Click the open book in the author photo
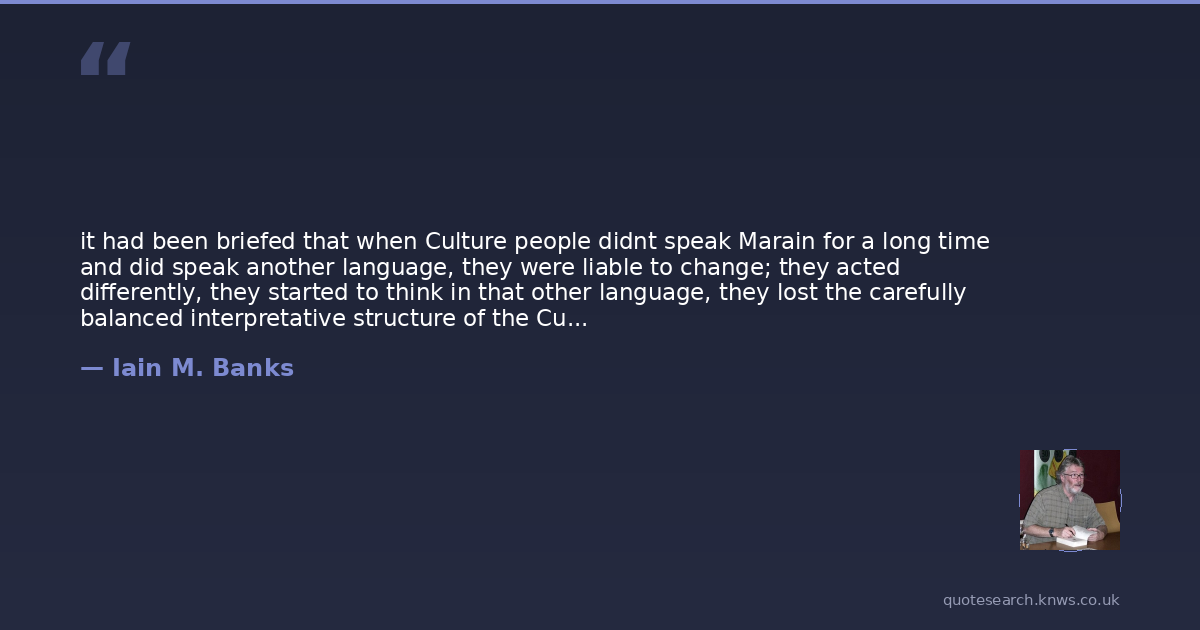 tap(1071, 535)
